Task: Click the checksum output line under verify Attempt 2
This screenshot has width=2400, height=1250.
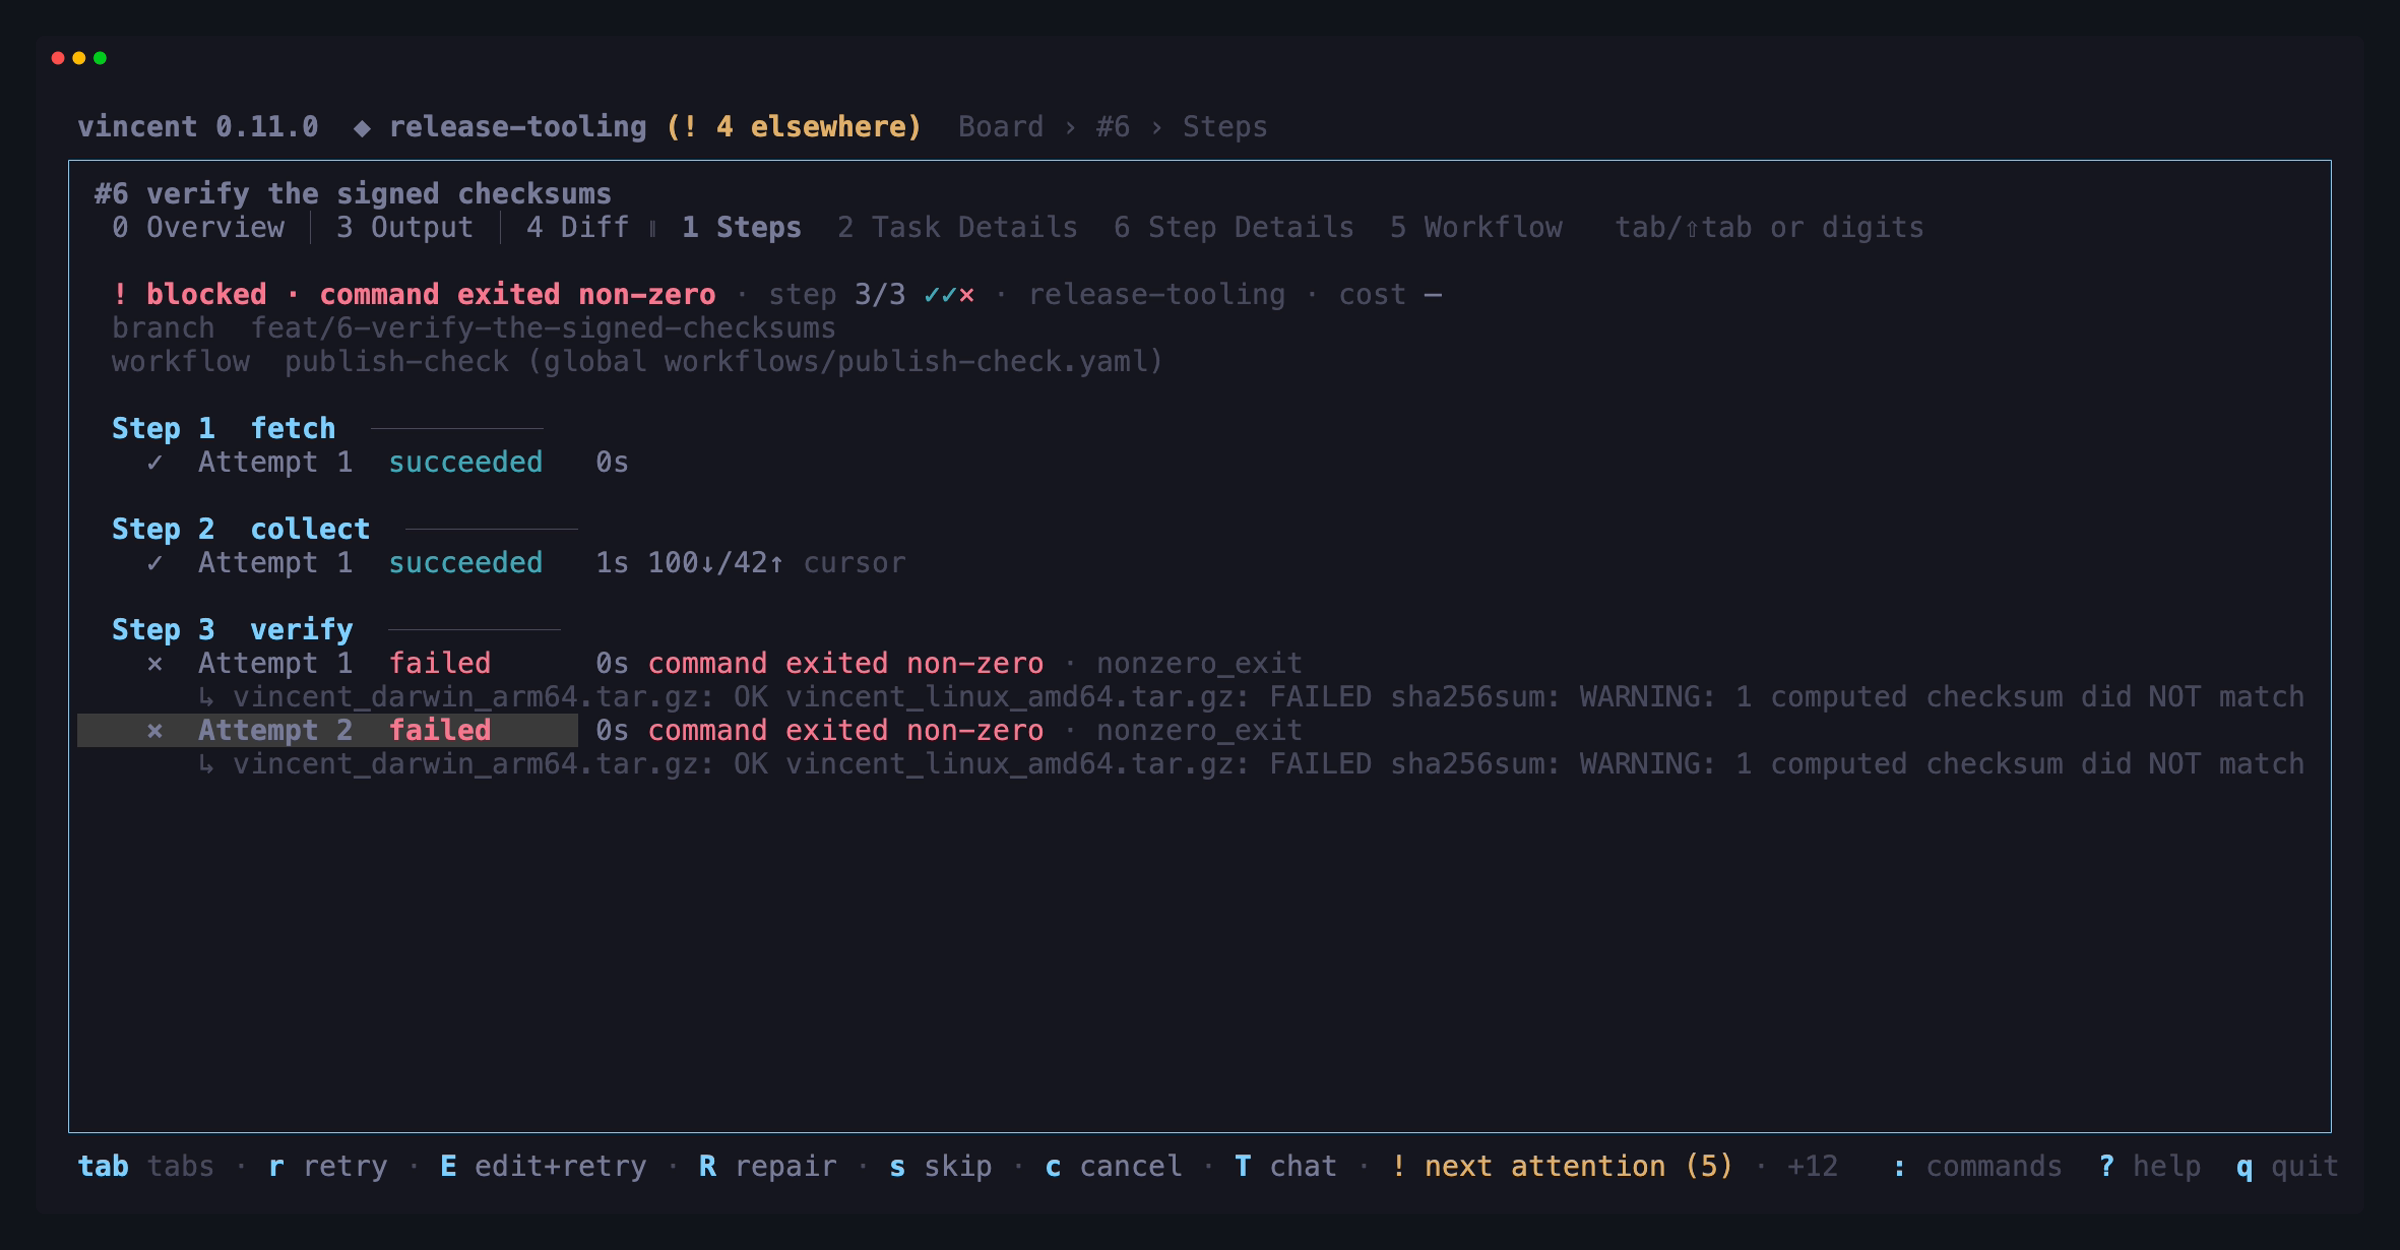Action: pyautogui.click(x=1251, y=764)
